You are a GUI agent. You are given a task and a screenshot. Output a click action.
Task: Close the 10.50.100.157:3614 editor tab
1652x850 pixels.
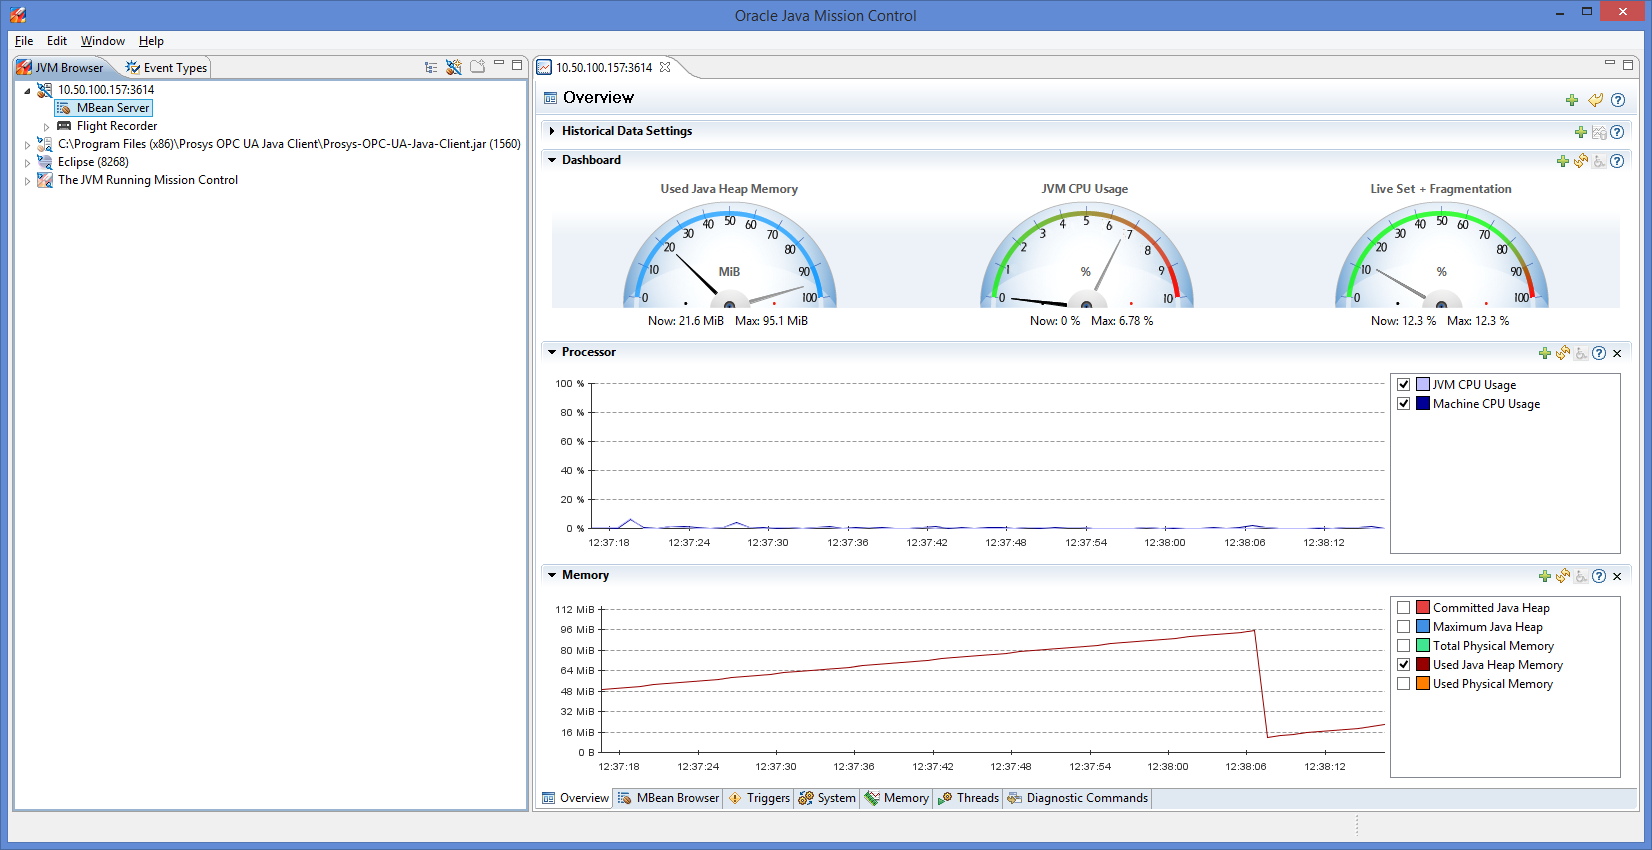pos(665,67)
